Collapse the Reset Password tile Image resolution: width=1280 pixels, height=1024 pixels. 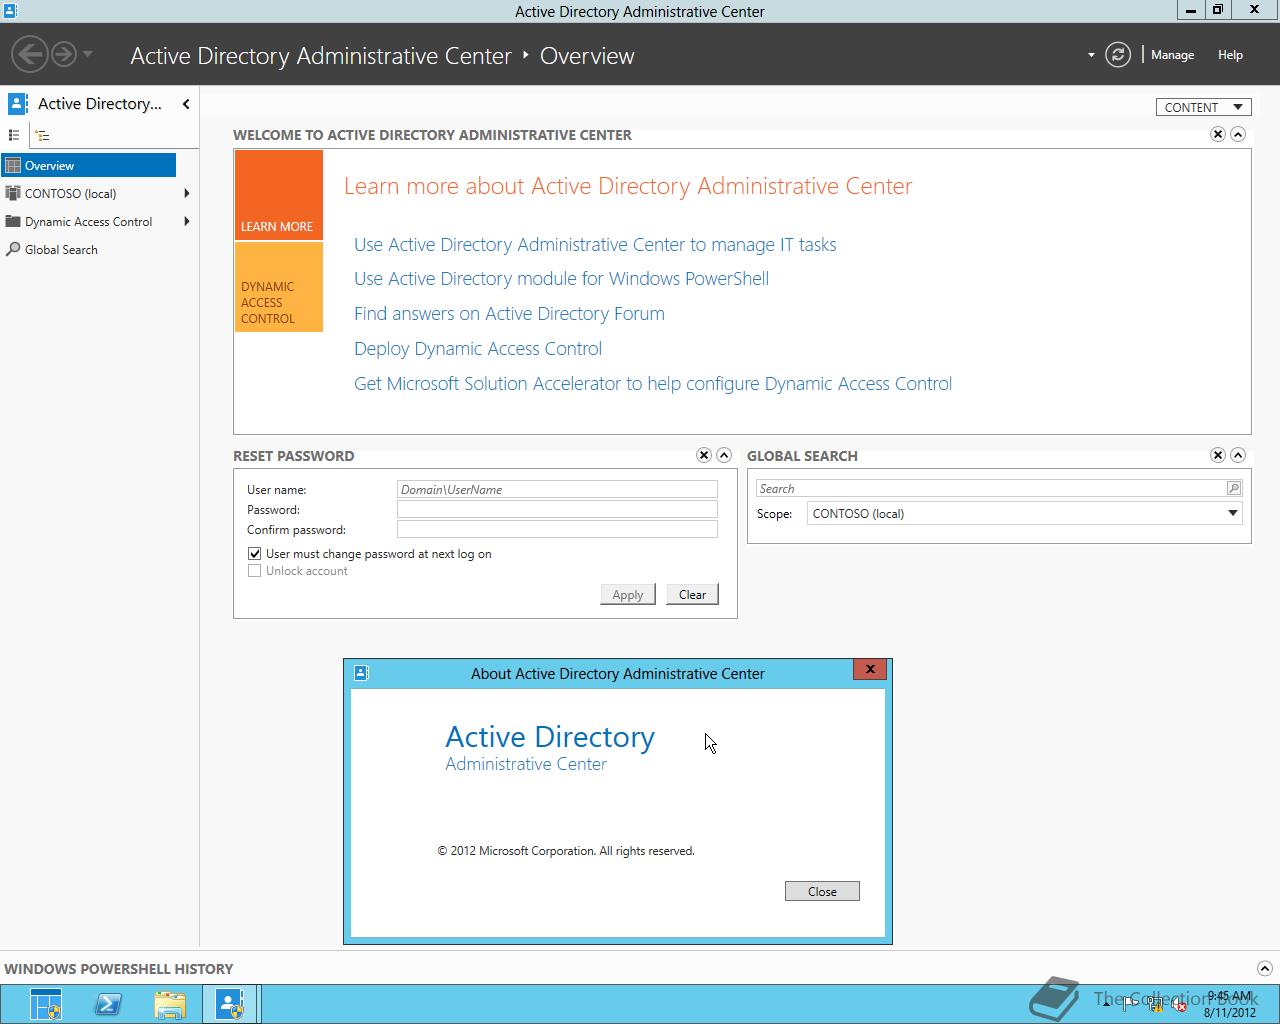[724, 455]
